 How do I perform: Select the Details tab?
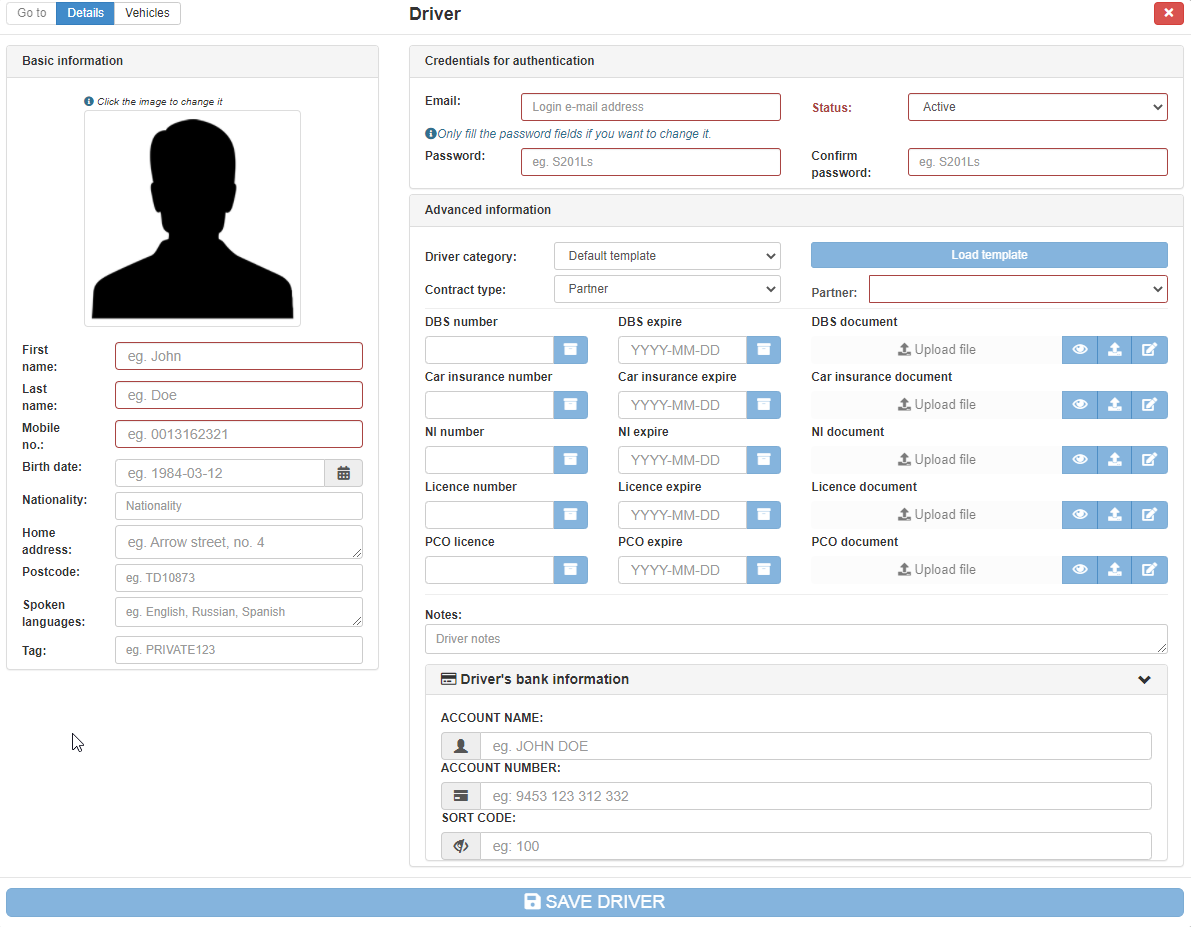click(85, 13)
